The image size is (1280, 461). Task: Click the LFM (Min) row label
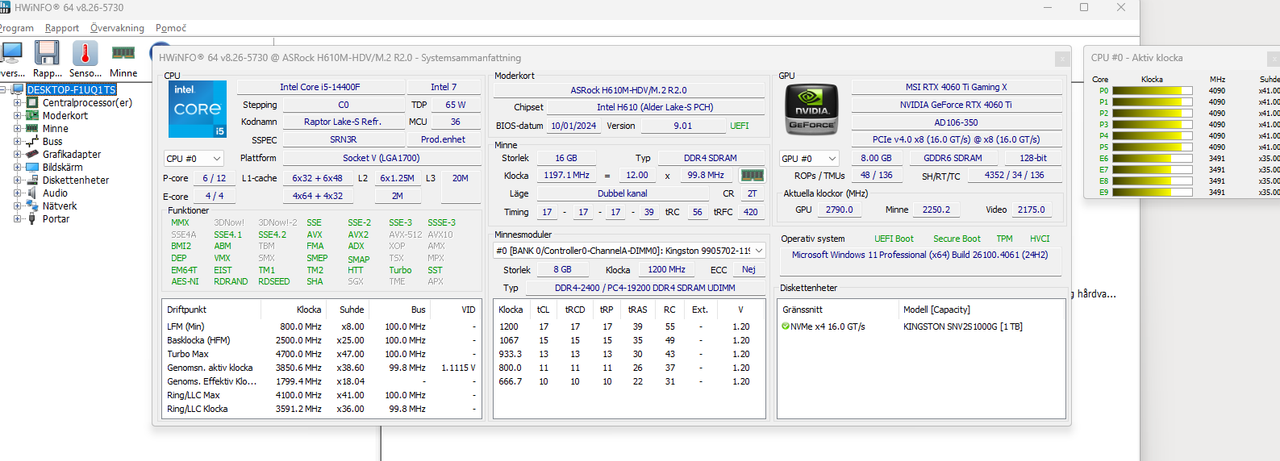[186, 327]
